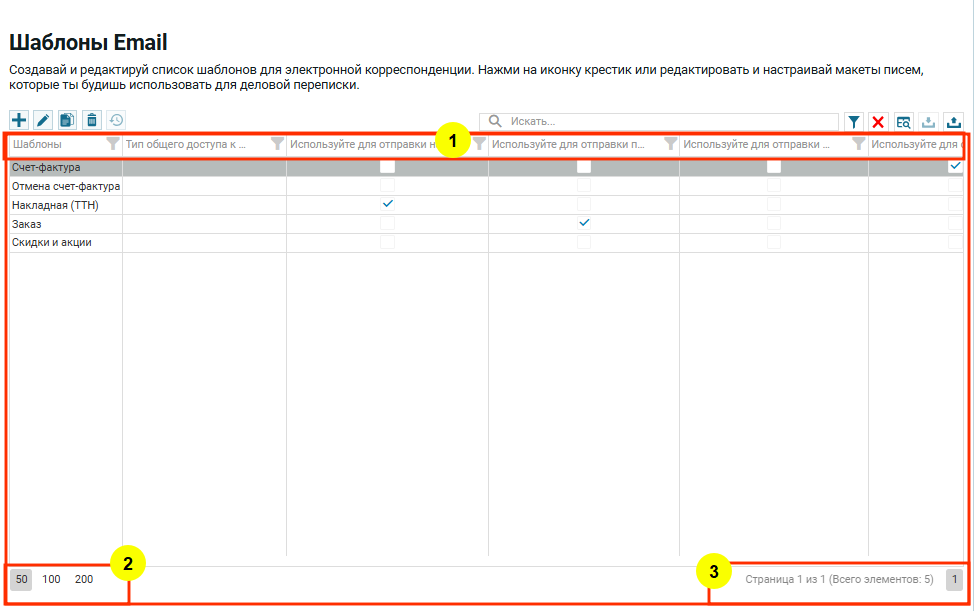Open filter for Тип общего доступа column
This screenshot has width=978, height=611.
coord(277,144)
